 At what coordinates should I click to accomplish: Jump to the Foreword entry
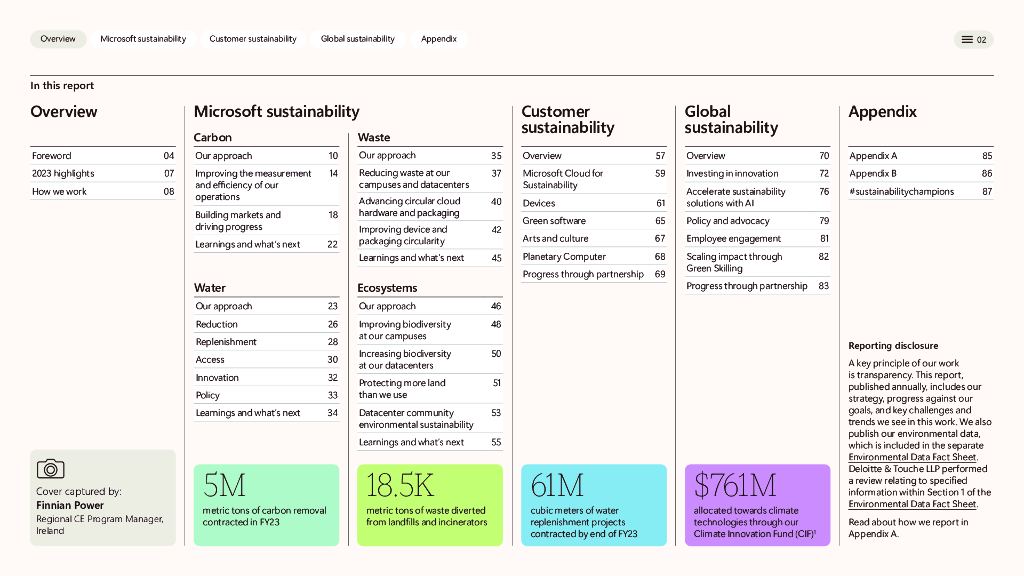click(52, 156)
